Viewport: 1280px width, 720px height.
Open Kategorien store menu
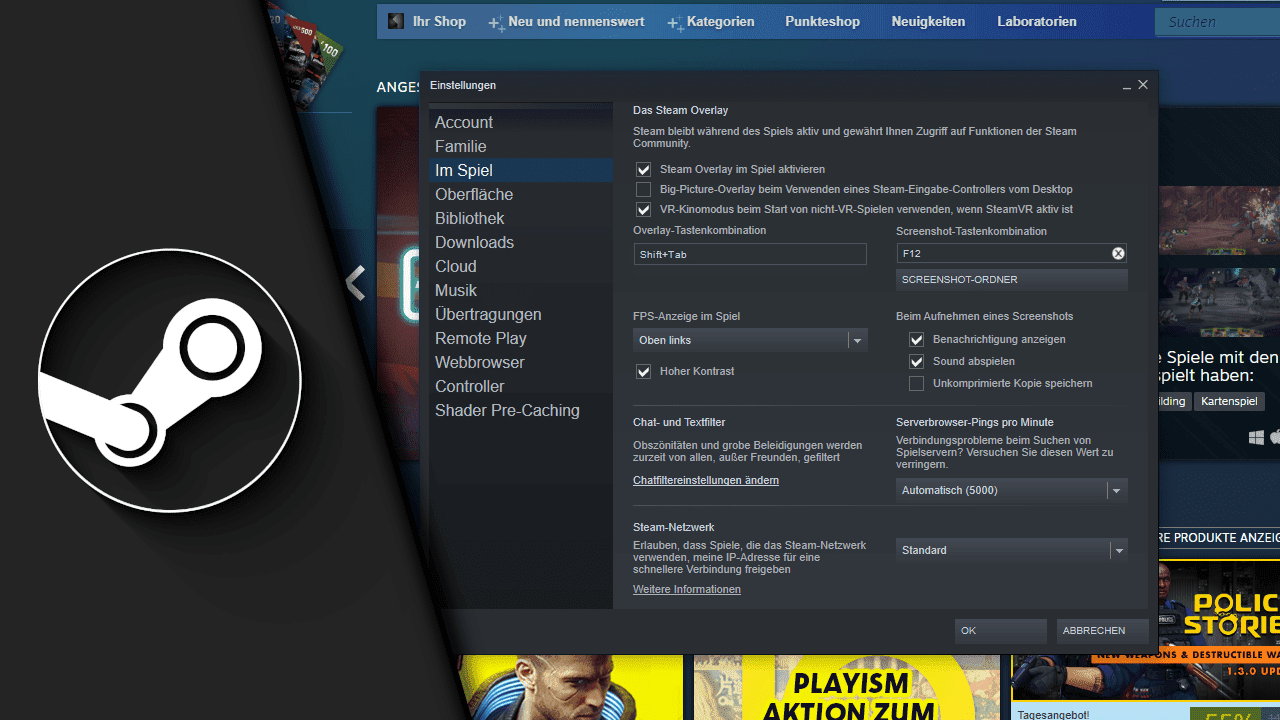click(721, 21)
